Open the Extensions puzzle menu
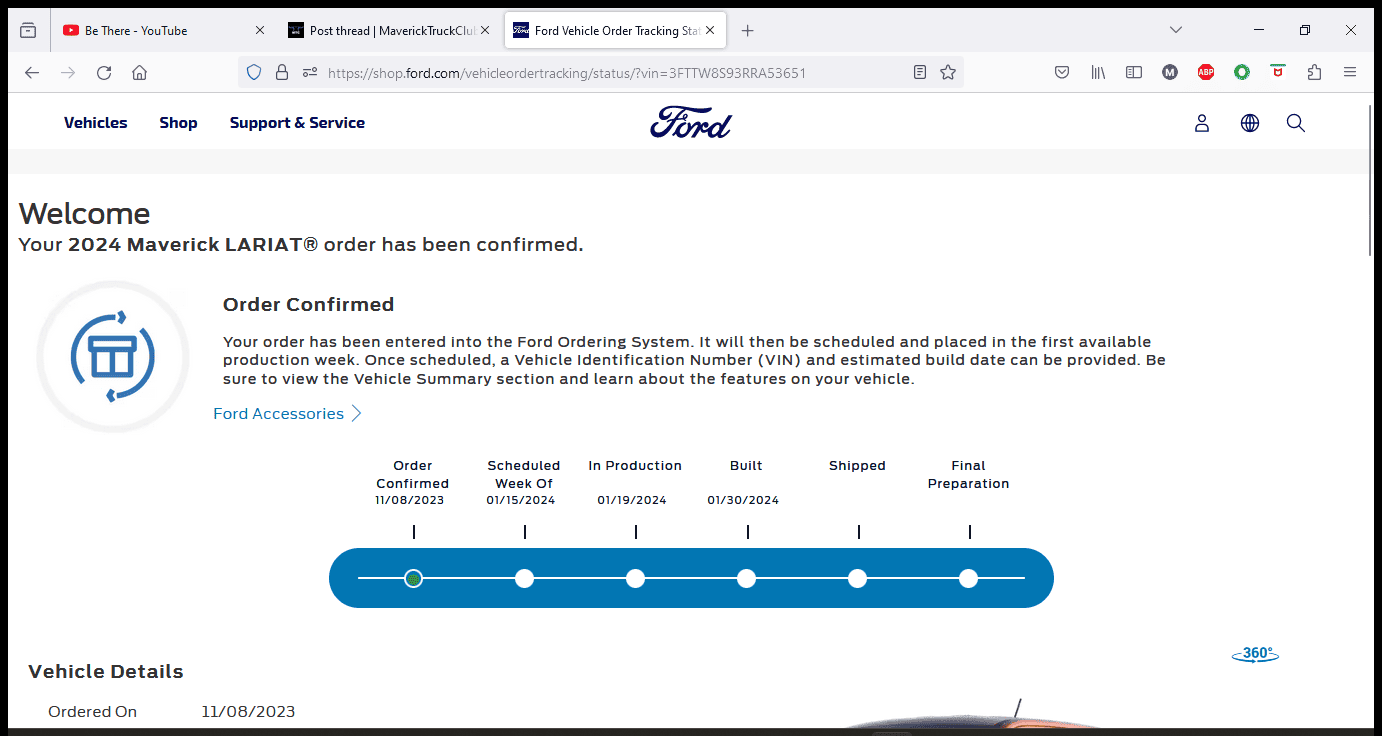 tap(1314, 72)
